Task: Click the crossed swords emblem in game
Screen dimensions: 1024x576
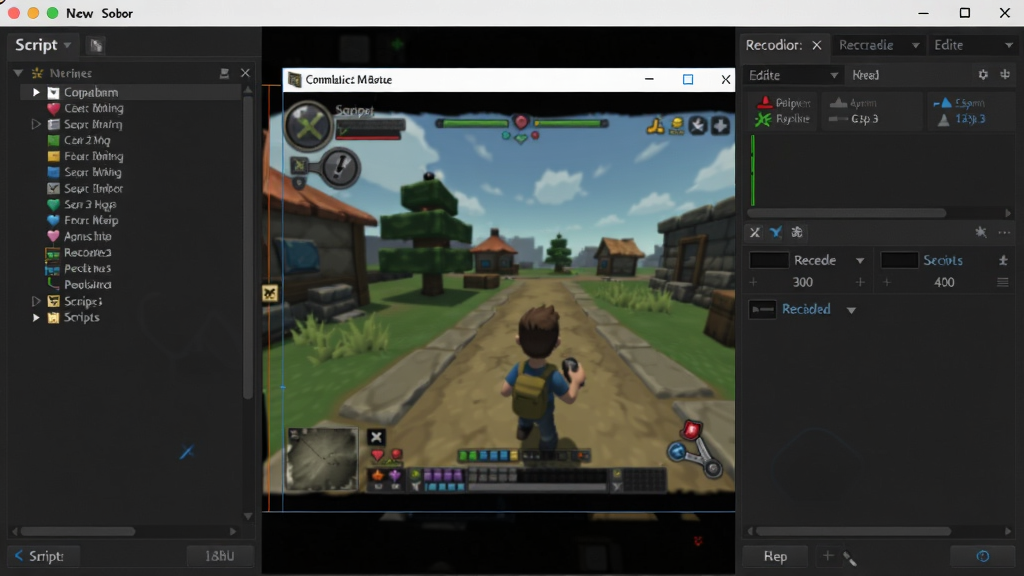Action: 308,126
